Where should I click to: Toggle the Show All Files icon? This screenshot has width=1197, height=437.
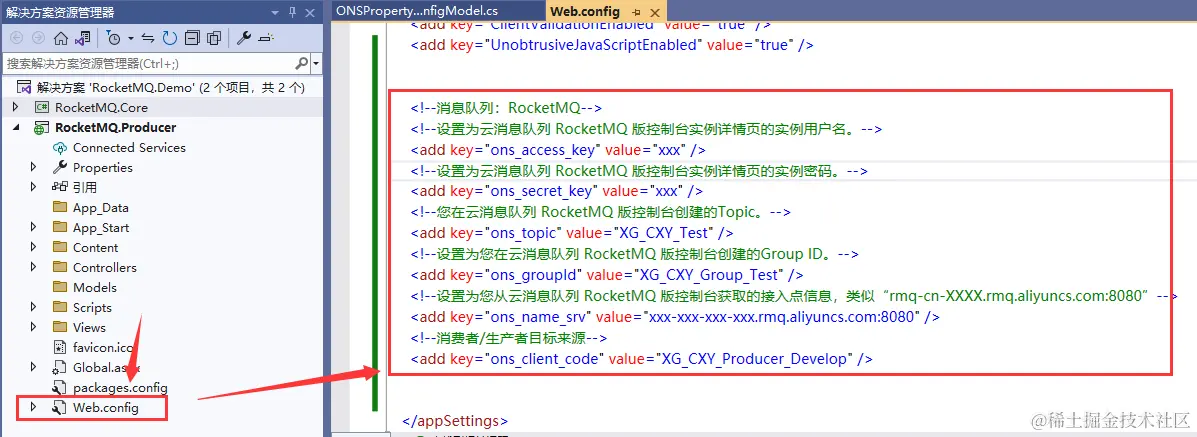tap(215, 37)
